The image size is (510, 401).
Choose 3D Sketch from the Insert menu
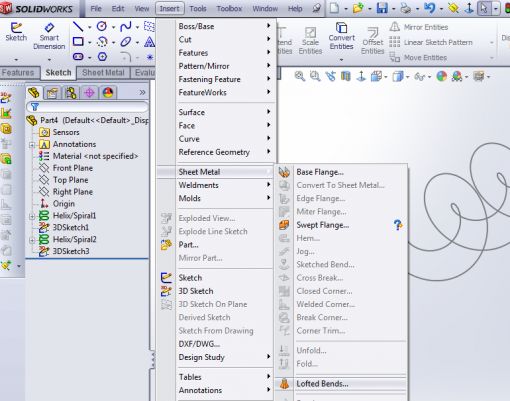click(x=215, y=291)
